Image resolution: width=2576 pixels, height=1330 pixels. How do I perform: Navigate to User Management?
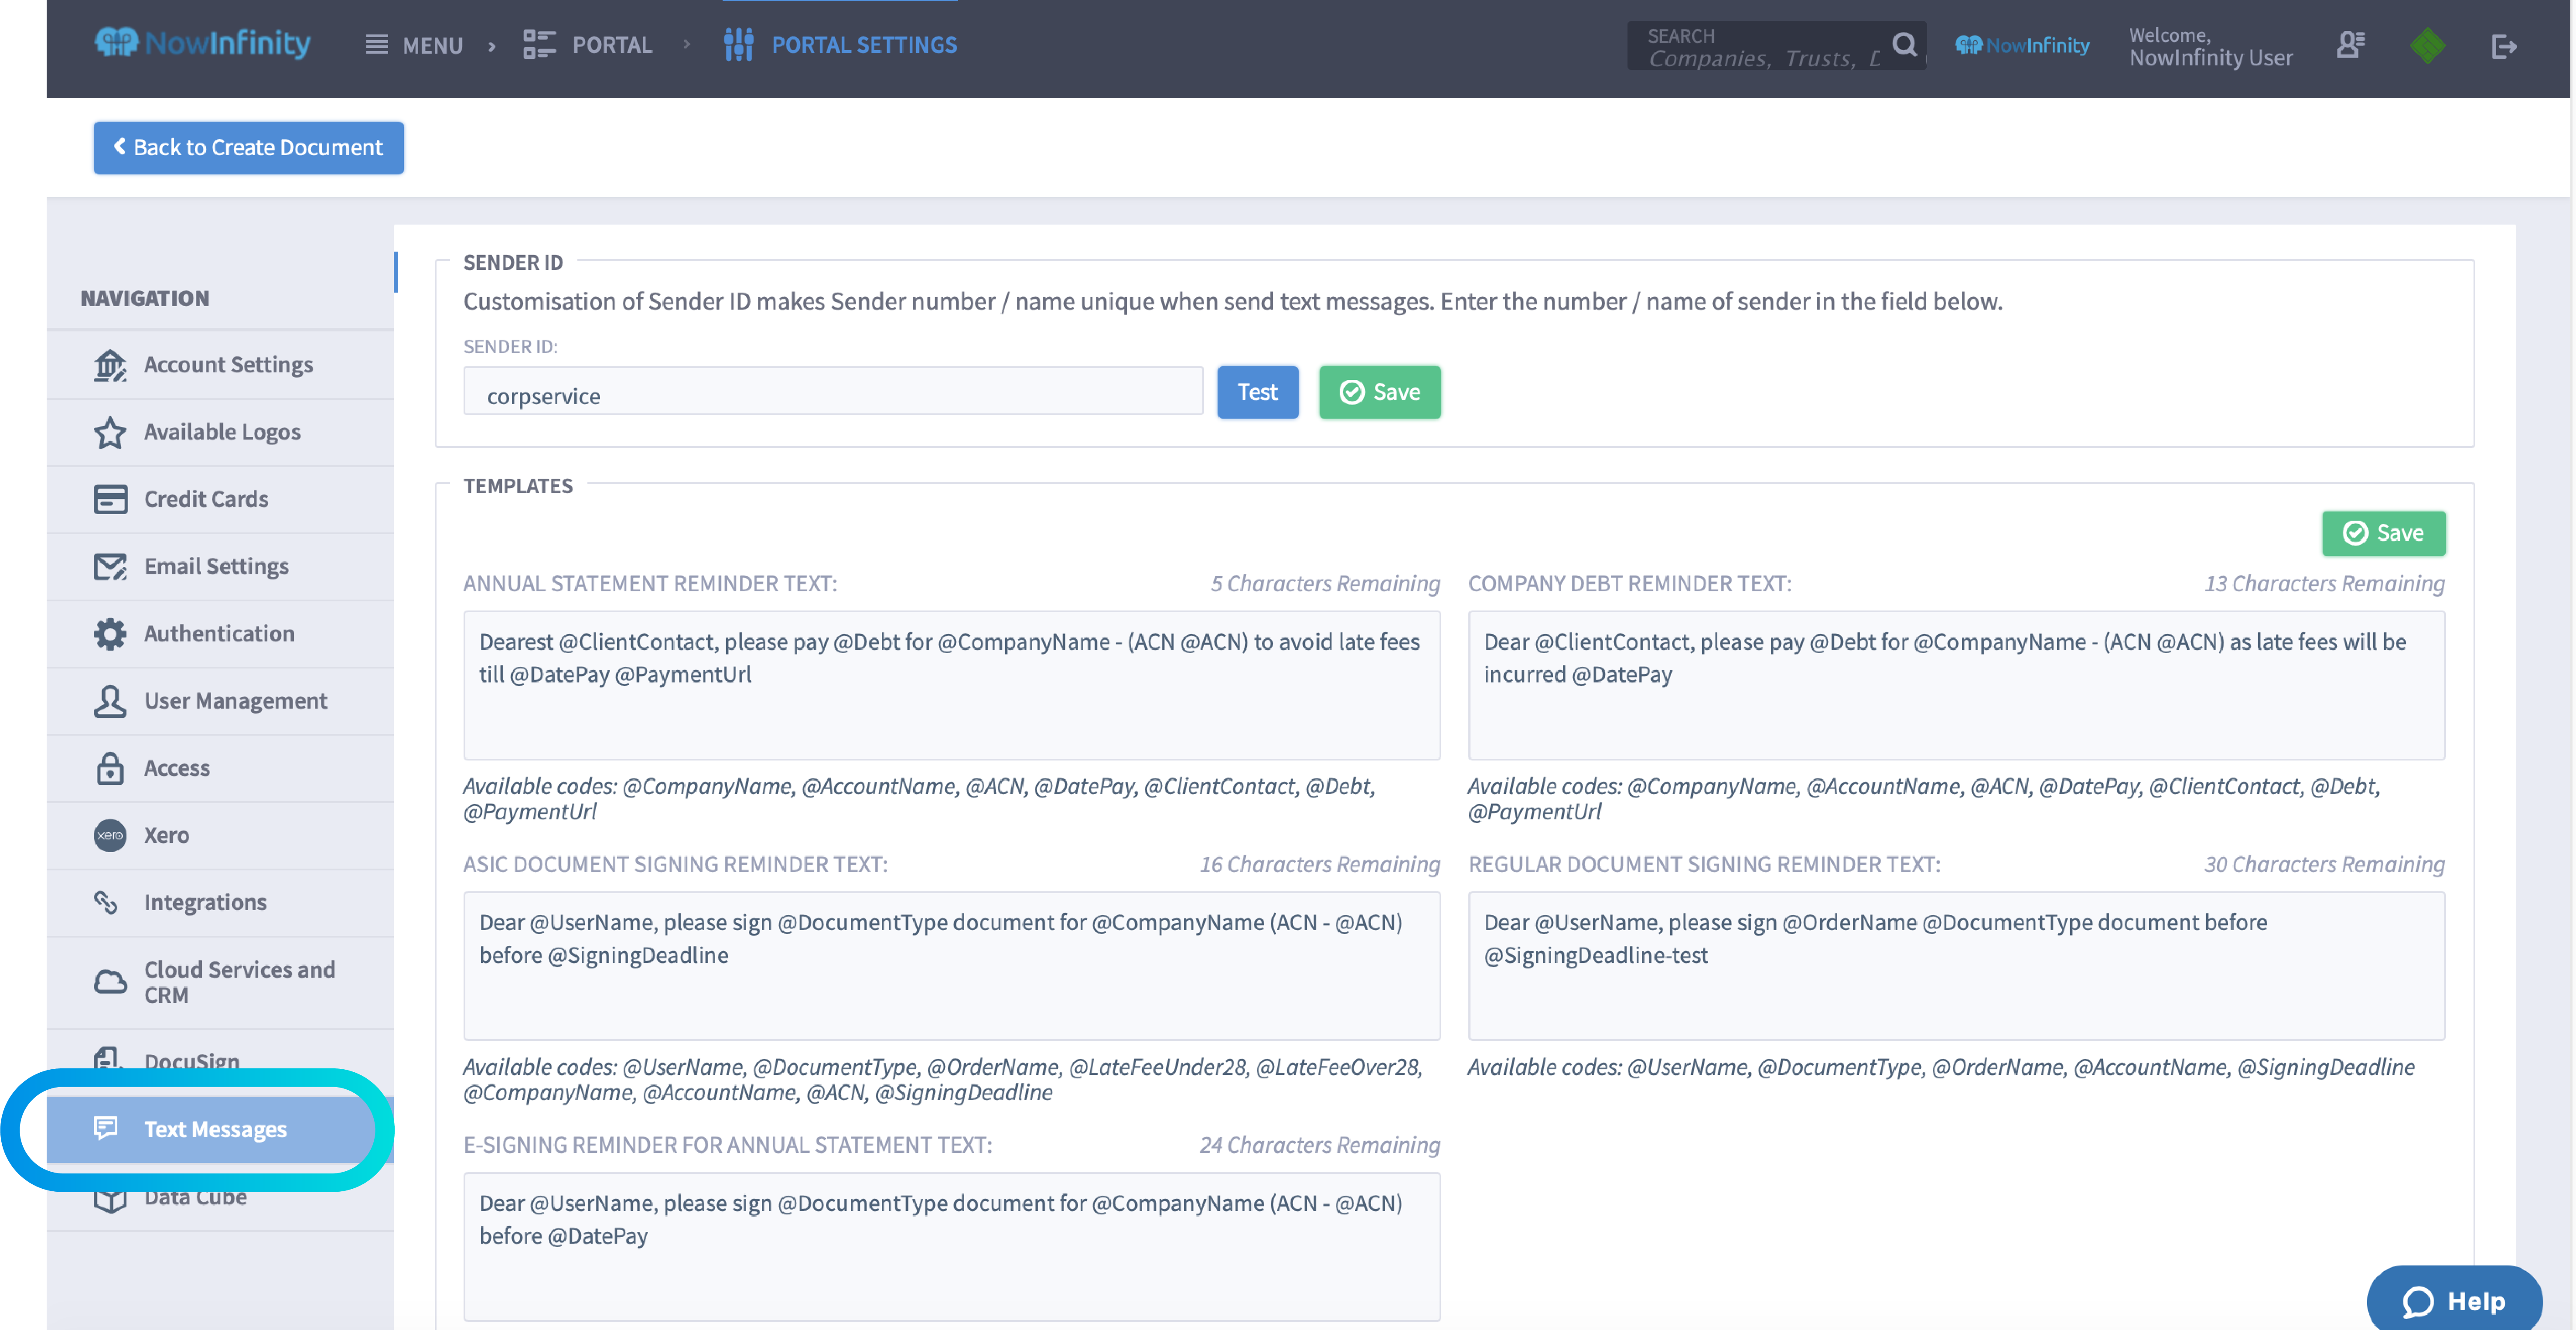pyautogui.click(x=220, y=701)
